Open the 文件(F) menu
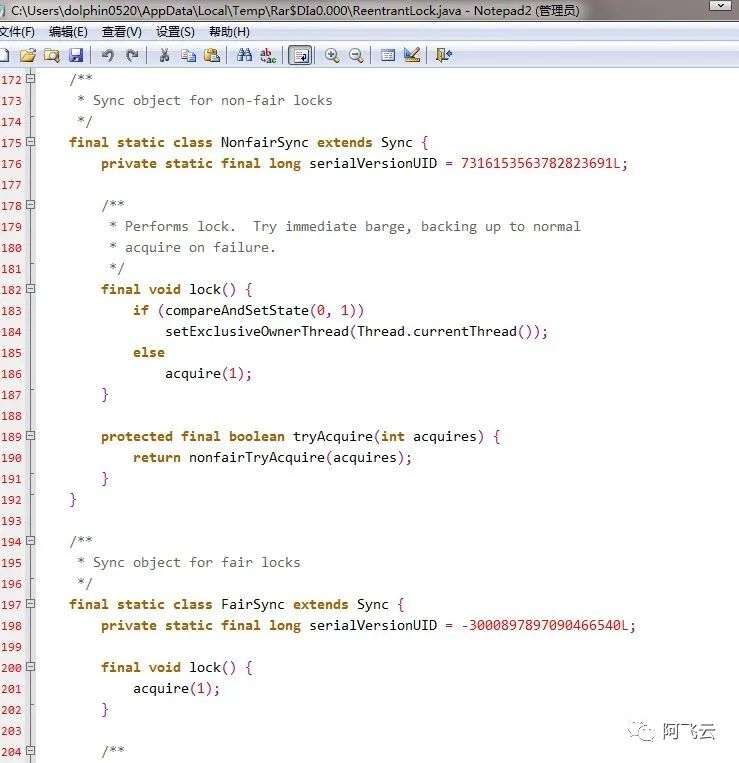The width and height of the screenshot is (739, 763). 18,32
